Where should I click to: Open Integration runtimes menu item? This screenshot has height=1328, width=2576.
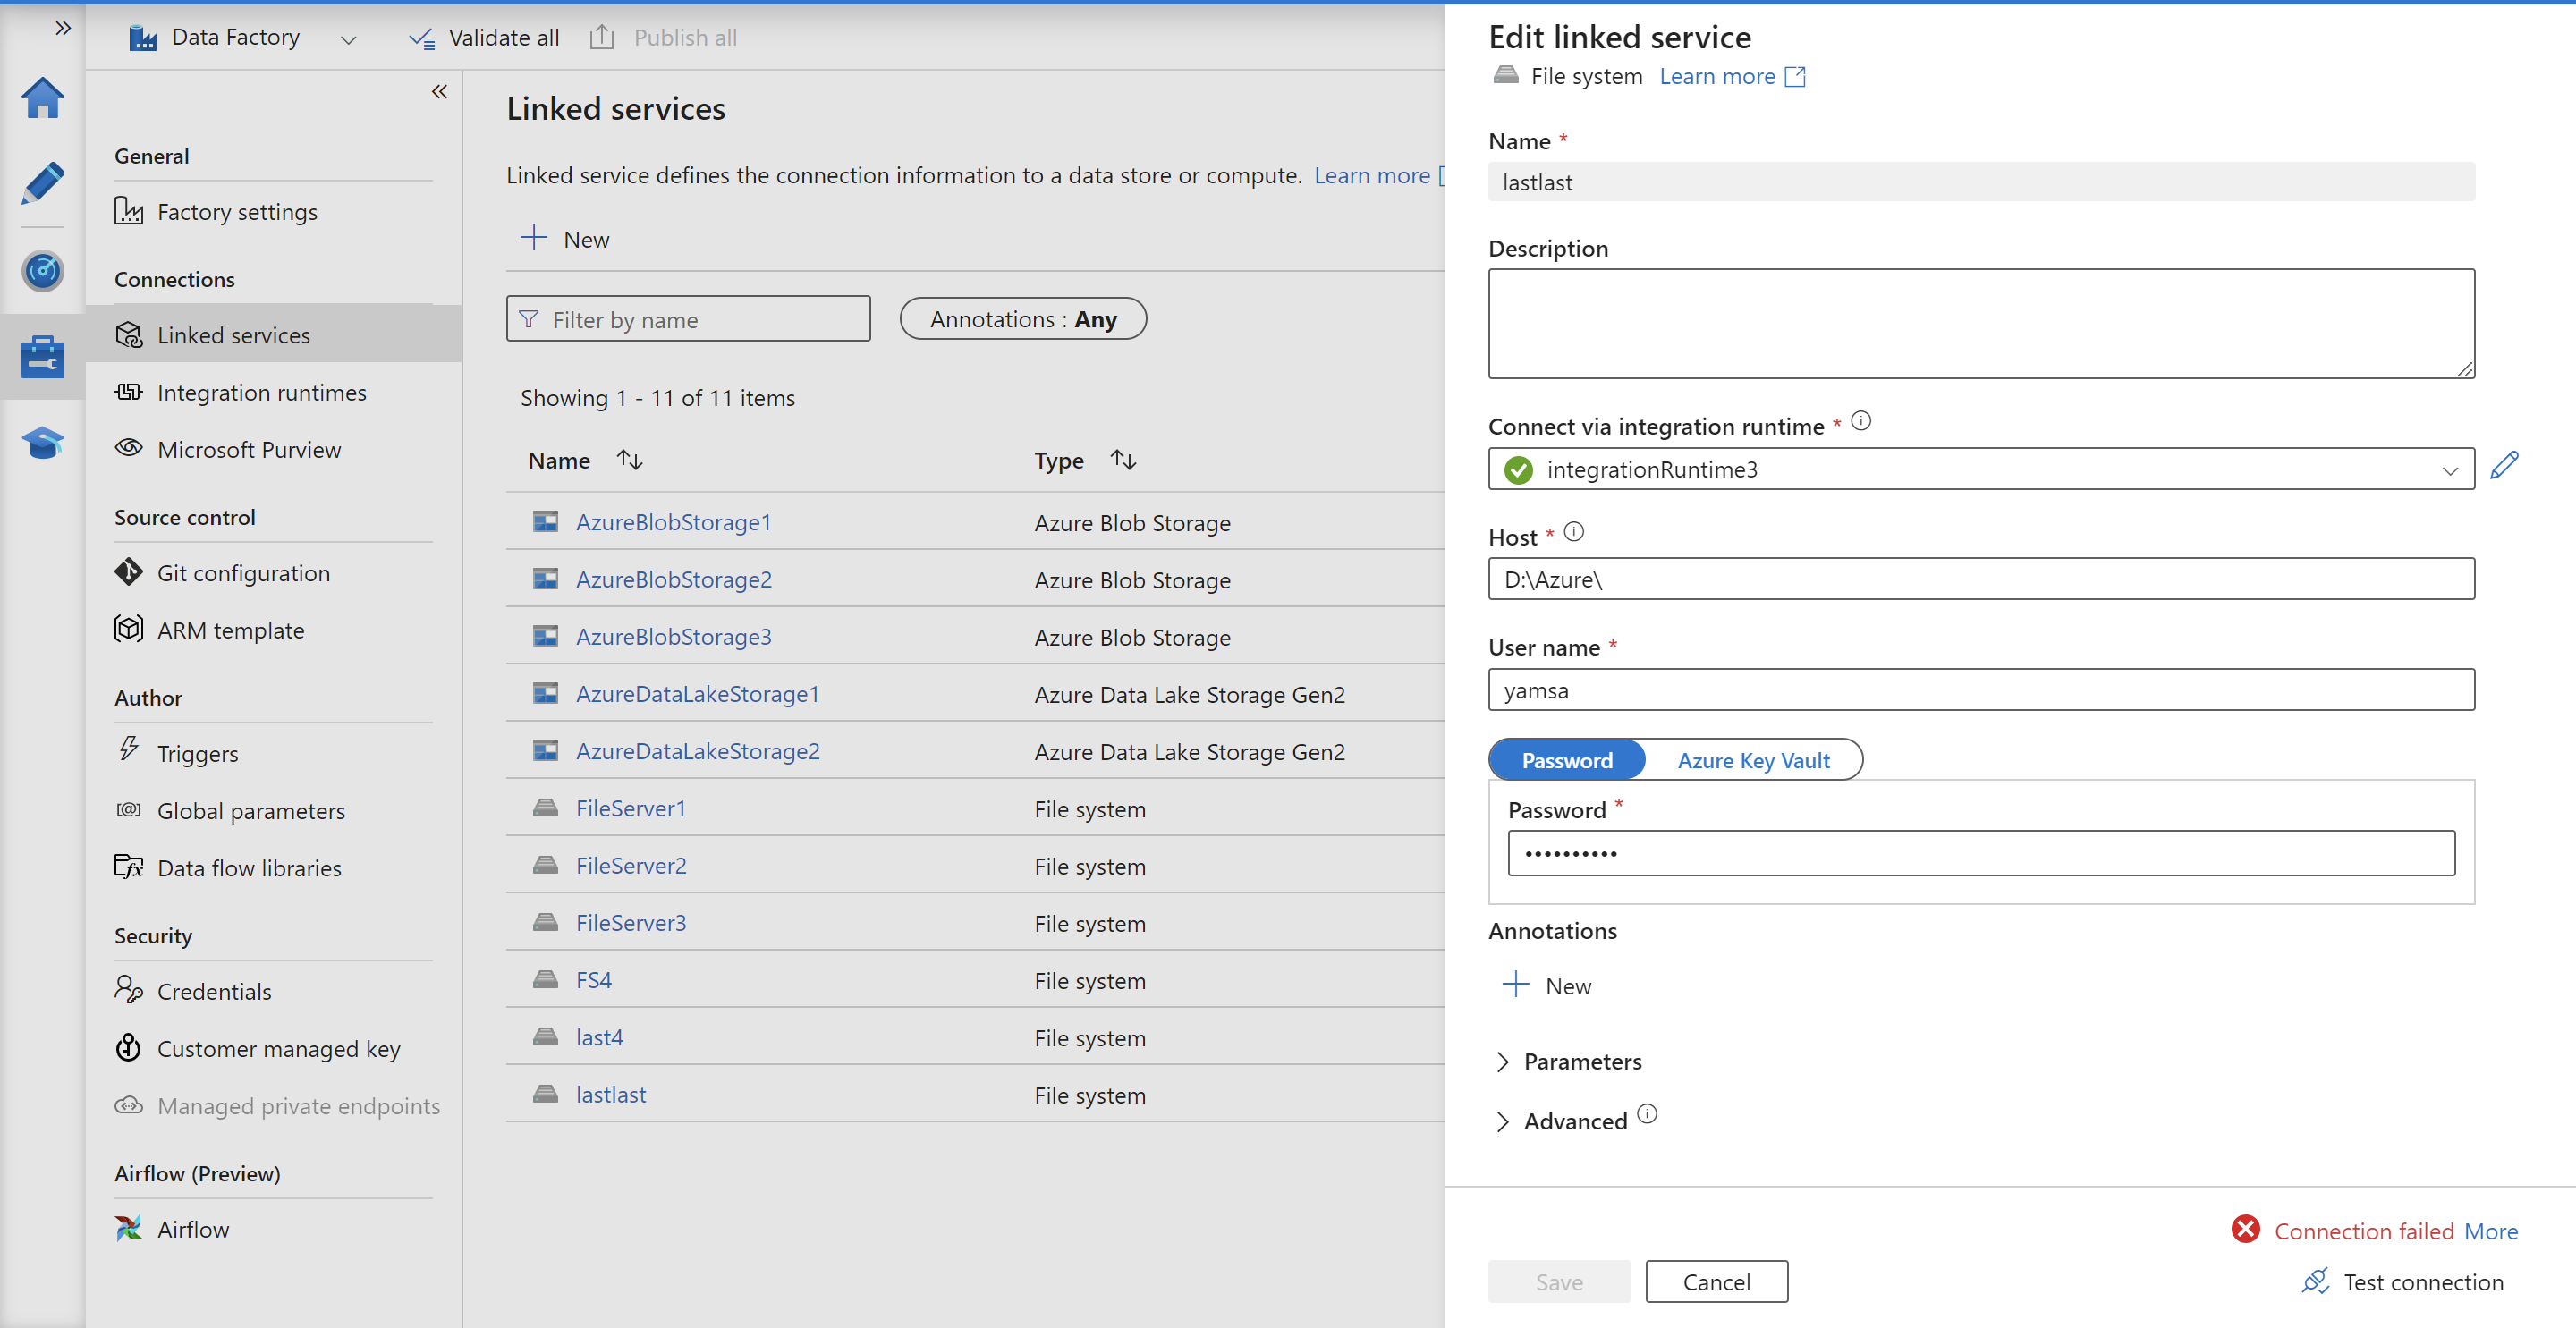261,393
